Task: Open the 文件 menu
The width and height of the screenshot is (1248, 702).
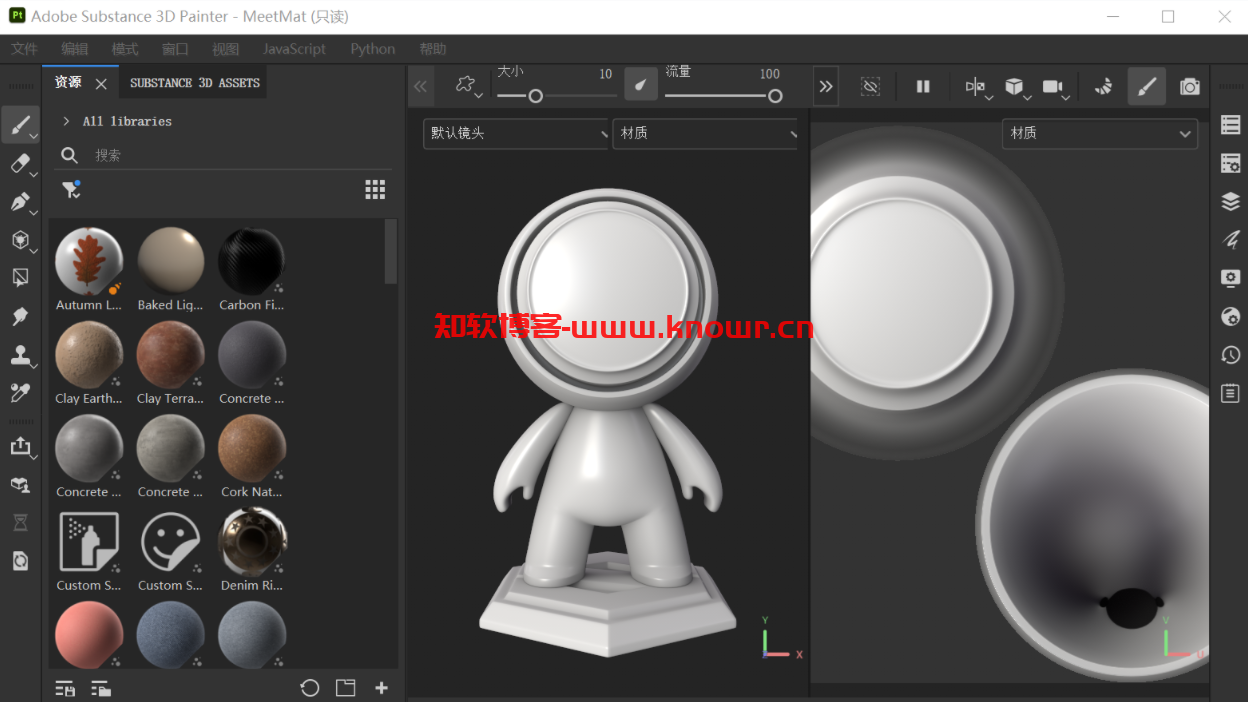Action: click(x=24, y=49)
